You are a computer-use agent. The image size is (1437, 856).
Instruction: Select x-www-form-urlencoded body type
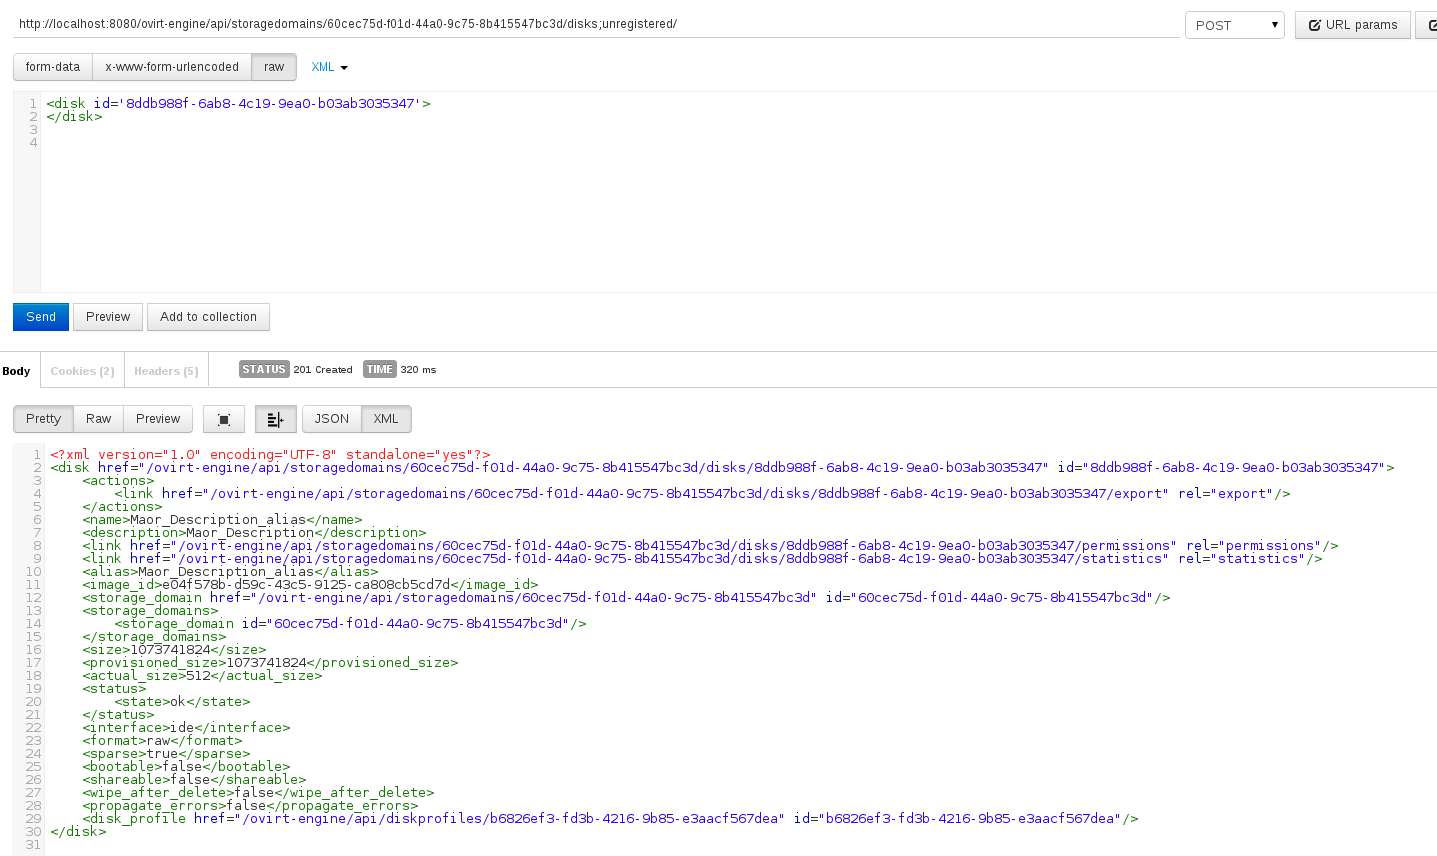point(172,67)
